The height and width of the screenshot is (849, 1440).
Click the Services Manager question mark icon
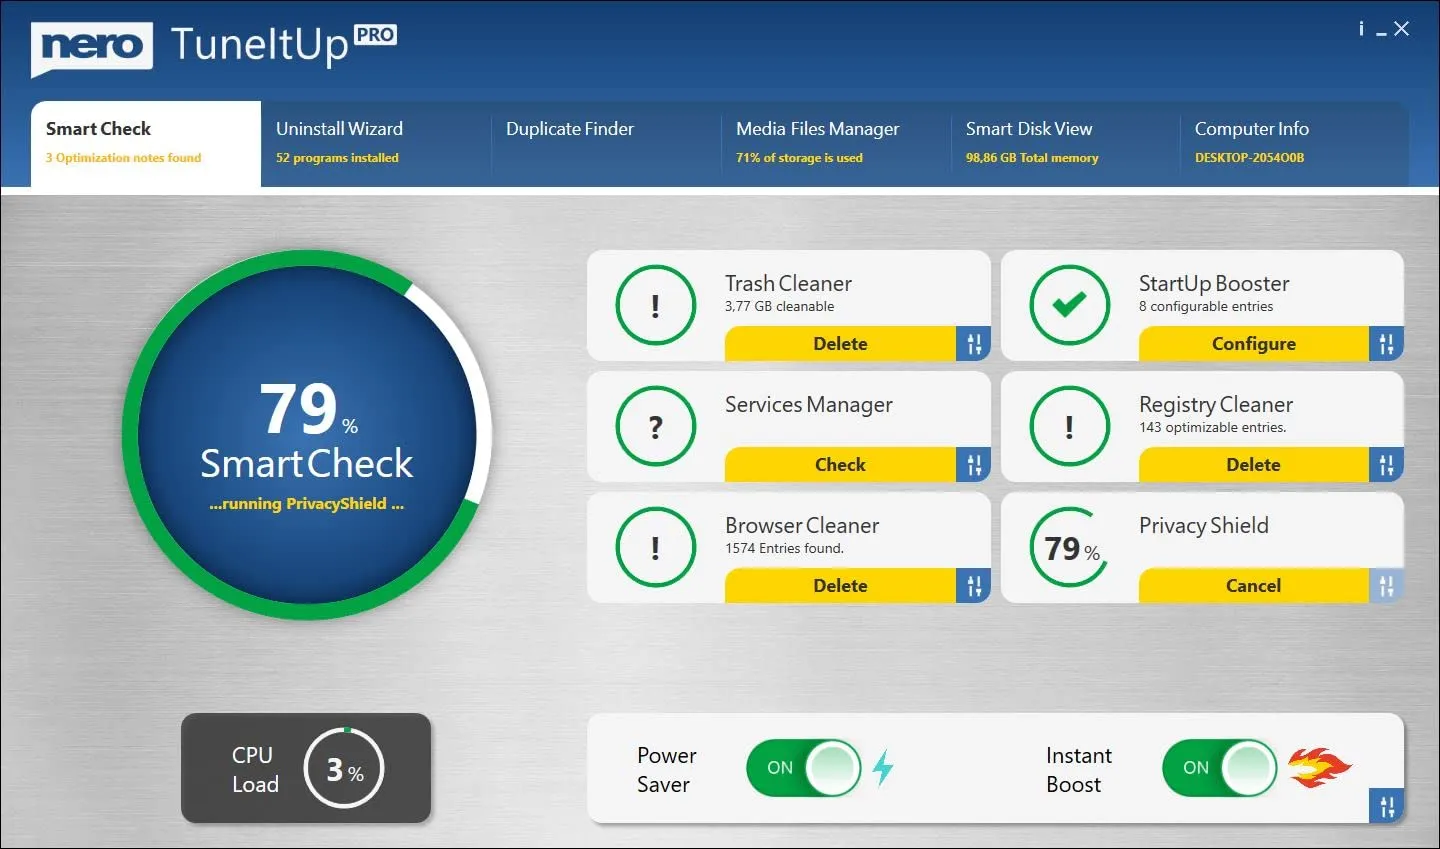click(x=655, y=427)
